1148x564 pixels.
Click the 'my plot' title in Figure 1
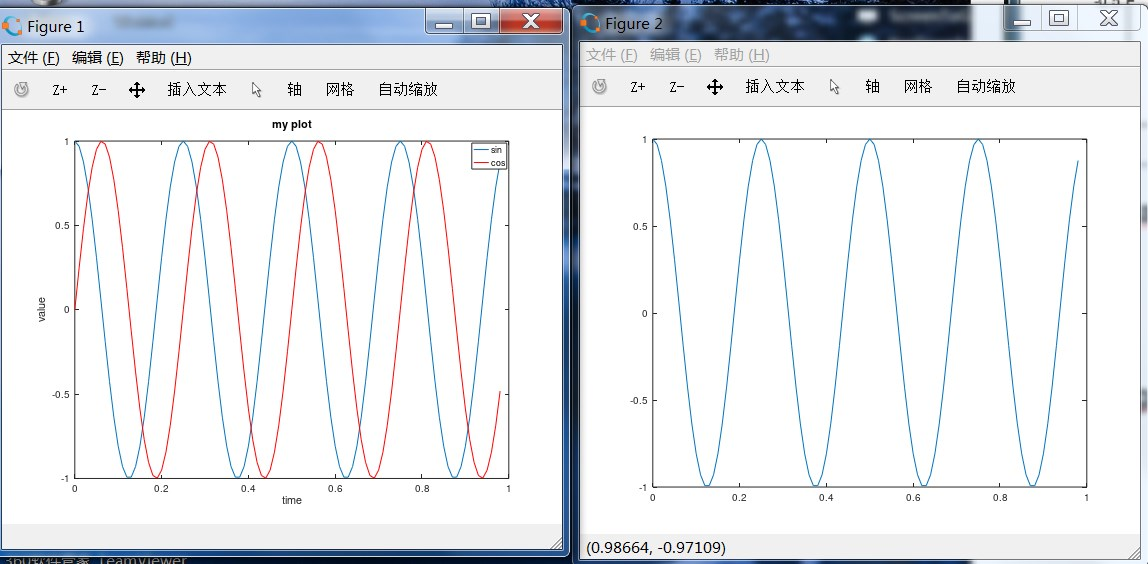tap(292, 125)
